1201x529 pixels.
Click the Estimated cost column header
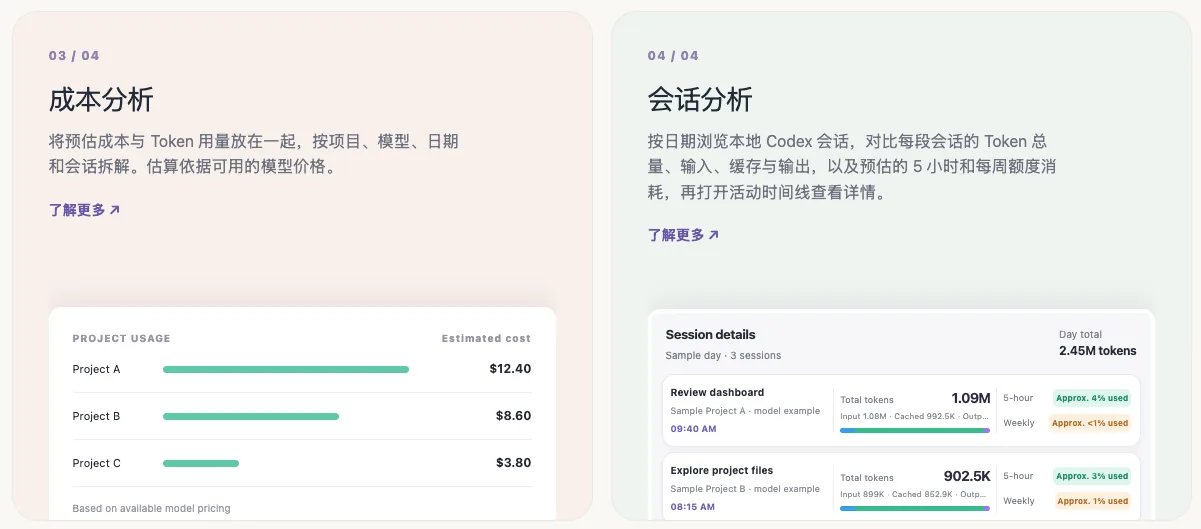coord(486,339)
